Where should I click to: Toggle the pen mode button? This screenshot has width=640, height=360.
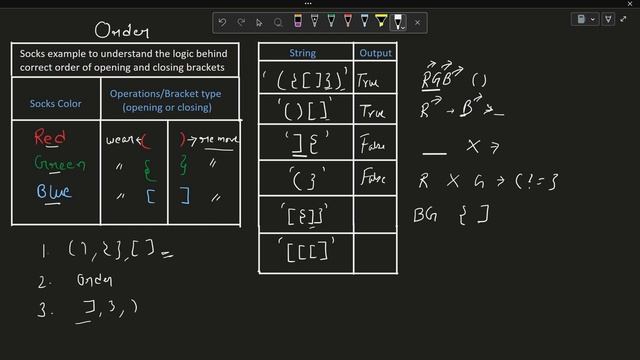(608, 19)
